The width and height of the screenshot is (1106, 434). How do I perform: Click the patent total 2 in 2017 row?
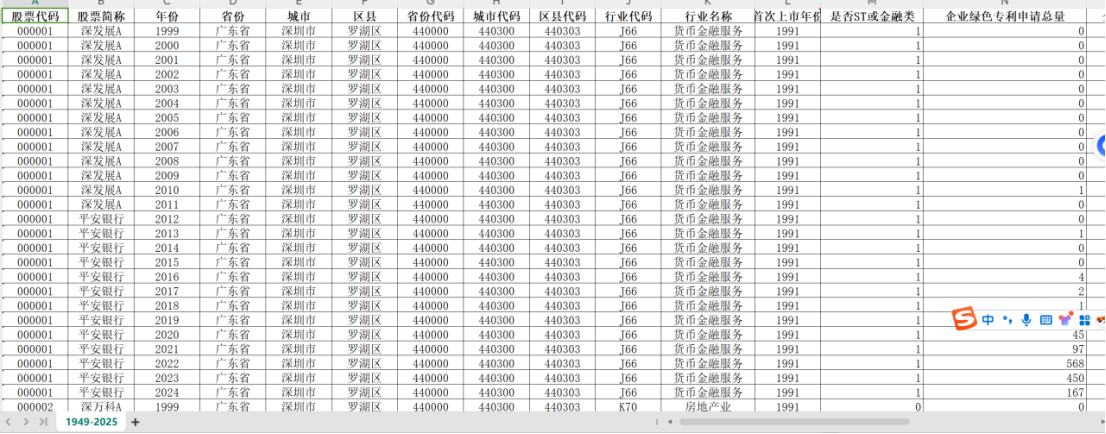point(1005,291)
